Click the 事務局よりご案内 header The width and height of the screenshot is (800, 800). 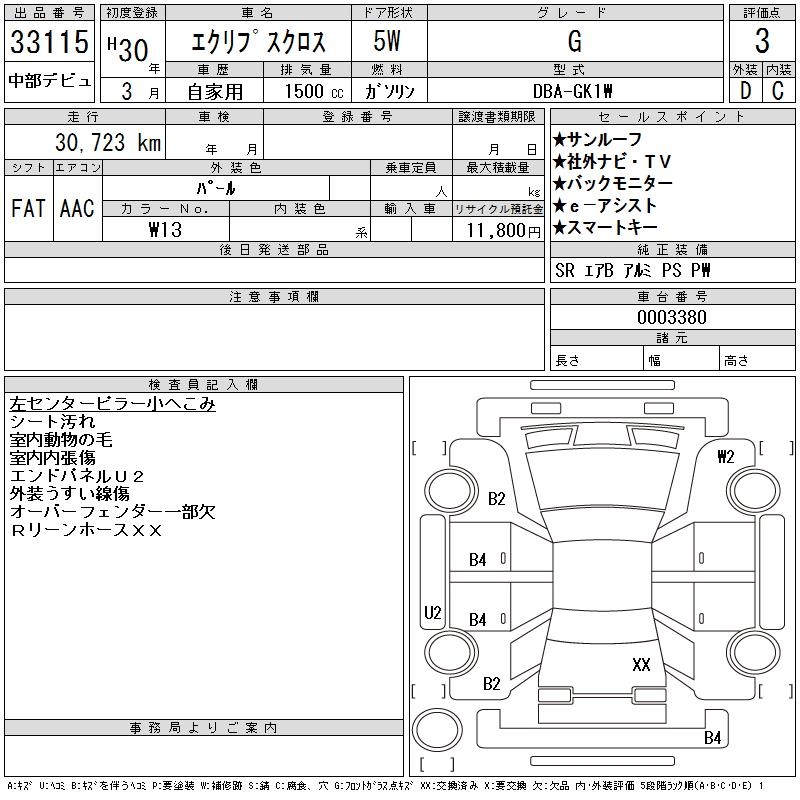pos(204,728)
